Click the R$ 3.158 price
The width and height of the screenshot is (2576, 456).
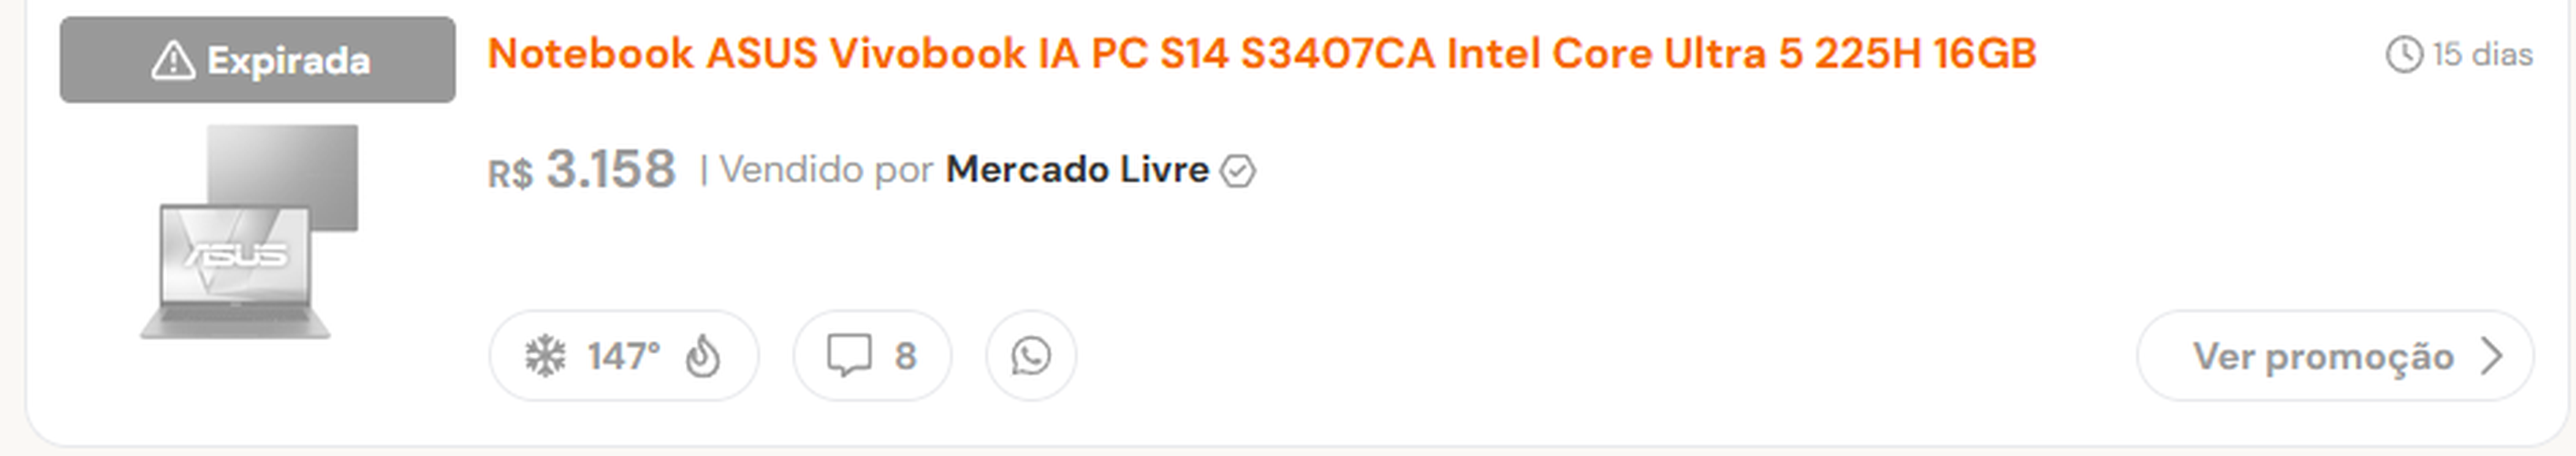581,170
